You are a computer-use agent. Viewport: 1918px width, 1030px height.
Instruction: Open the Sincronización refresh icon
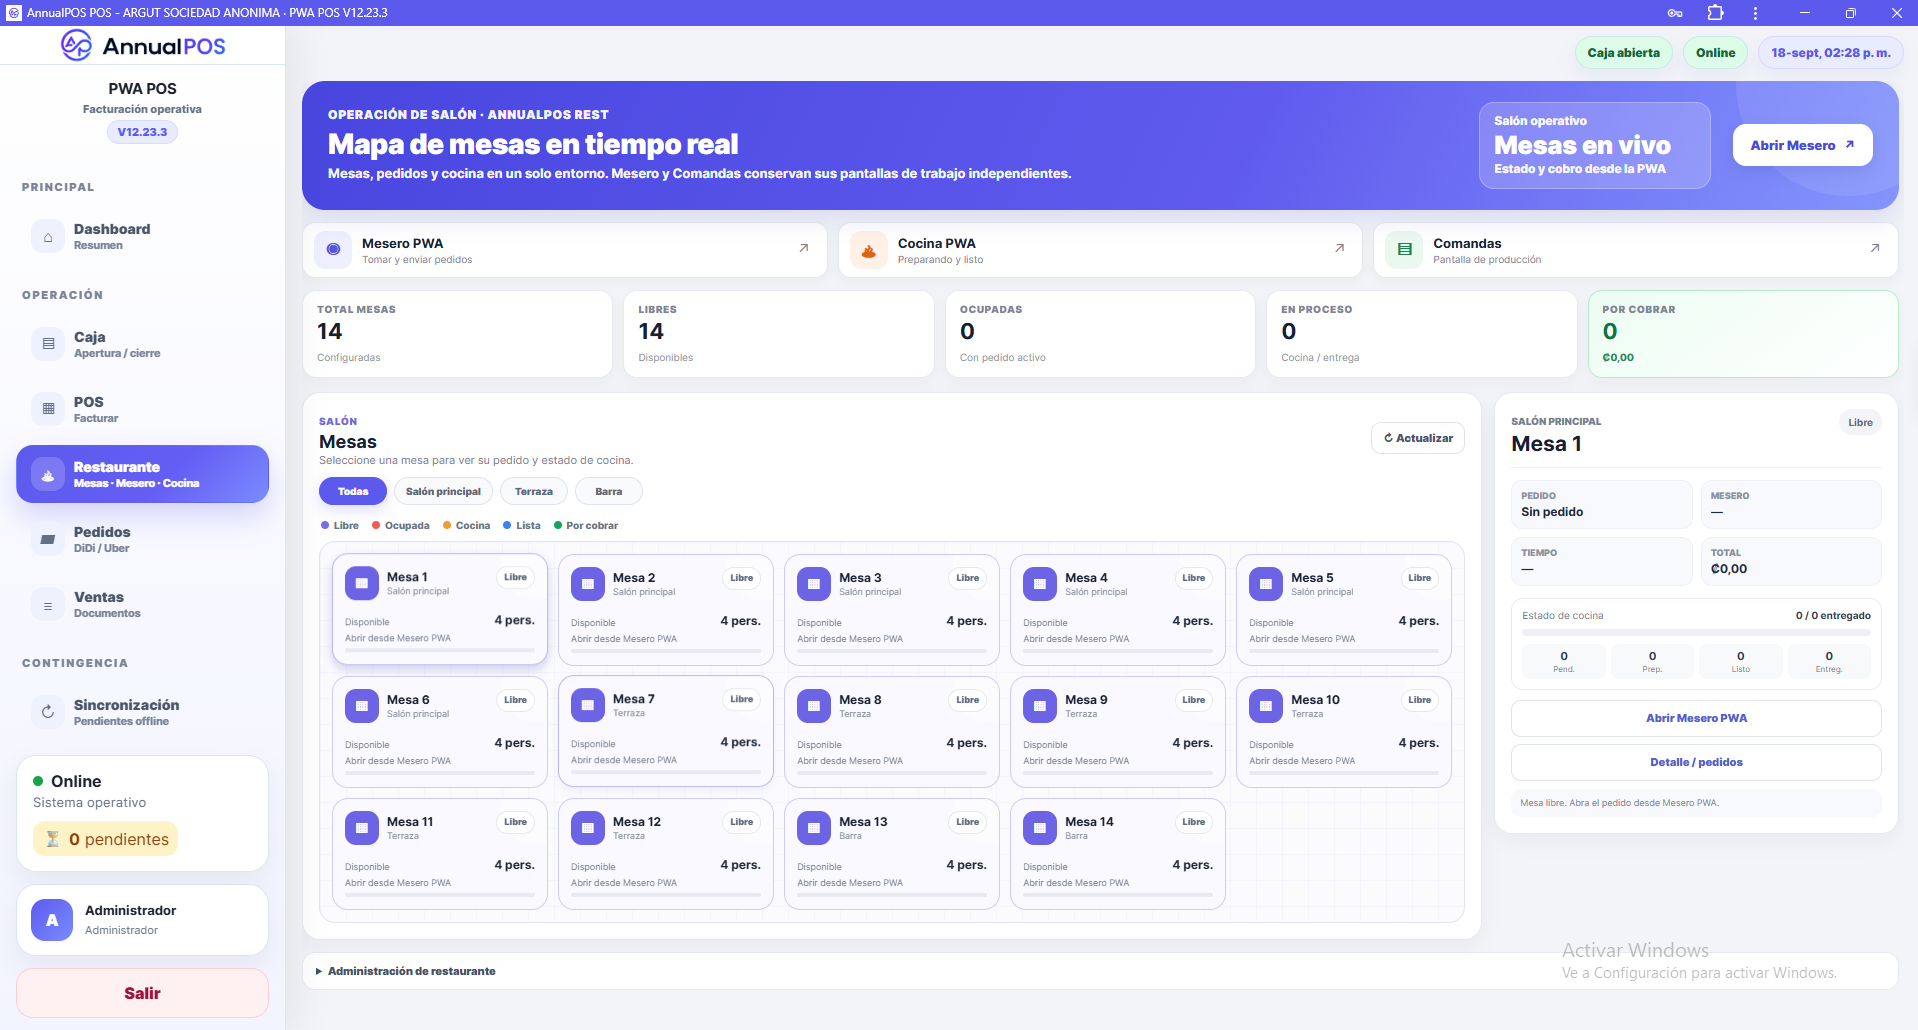[48, 712]
